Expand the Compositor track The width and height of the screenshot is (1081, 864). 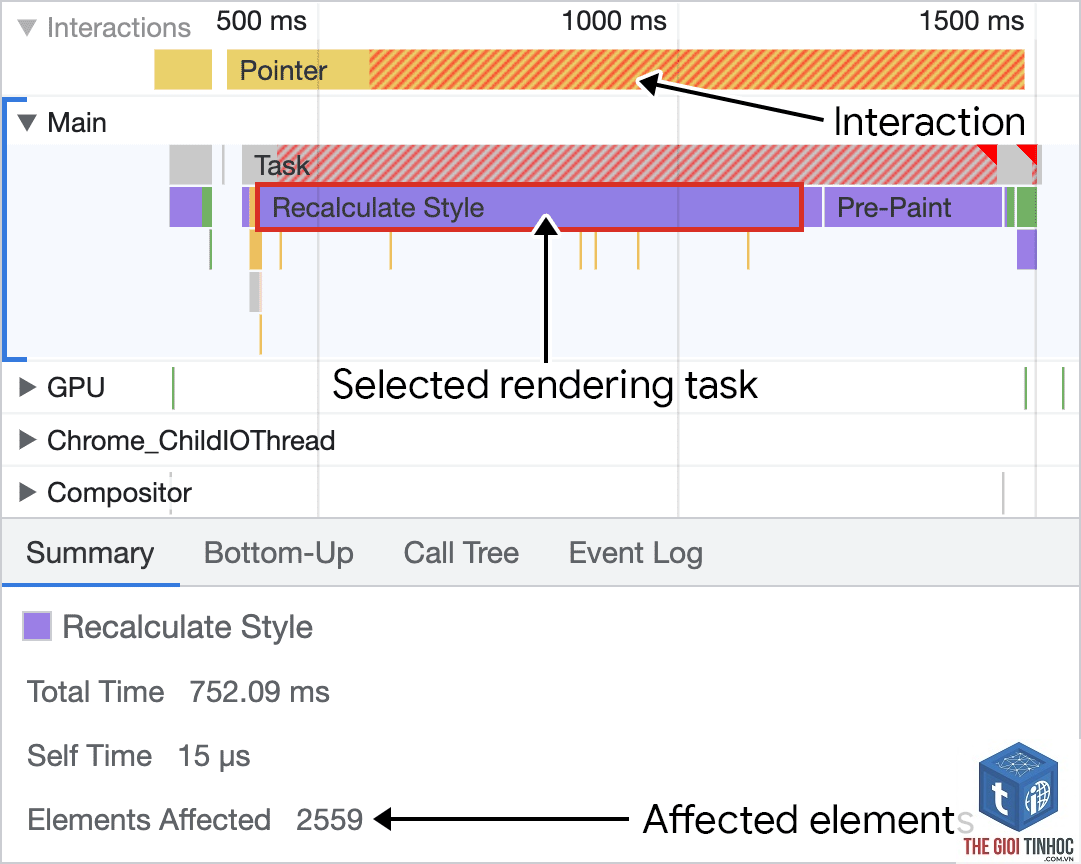click(27, 492)
